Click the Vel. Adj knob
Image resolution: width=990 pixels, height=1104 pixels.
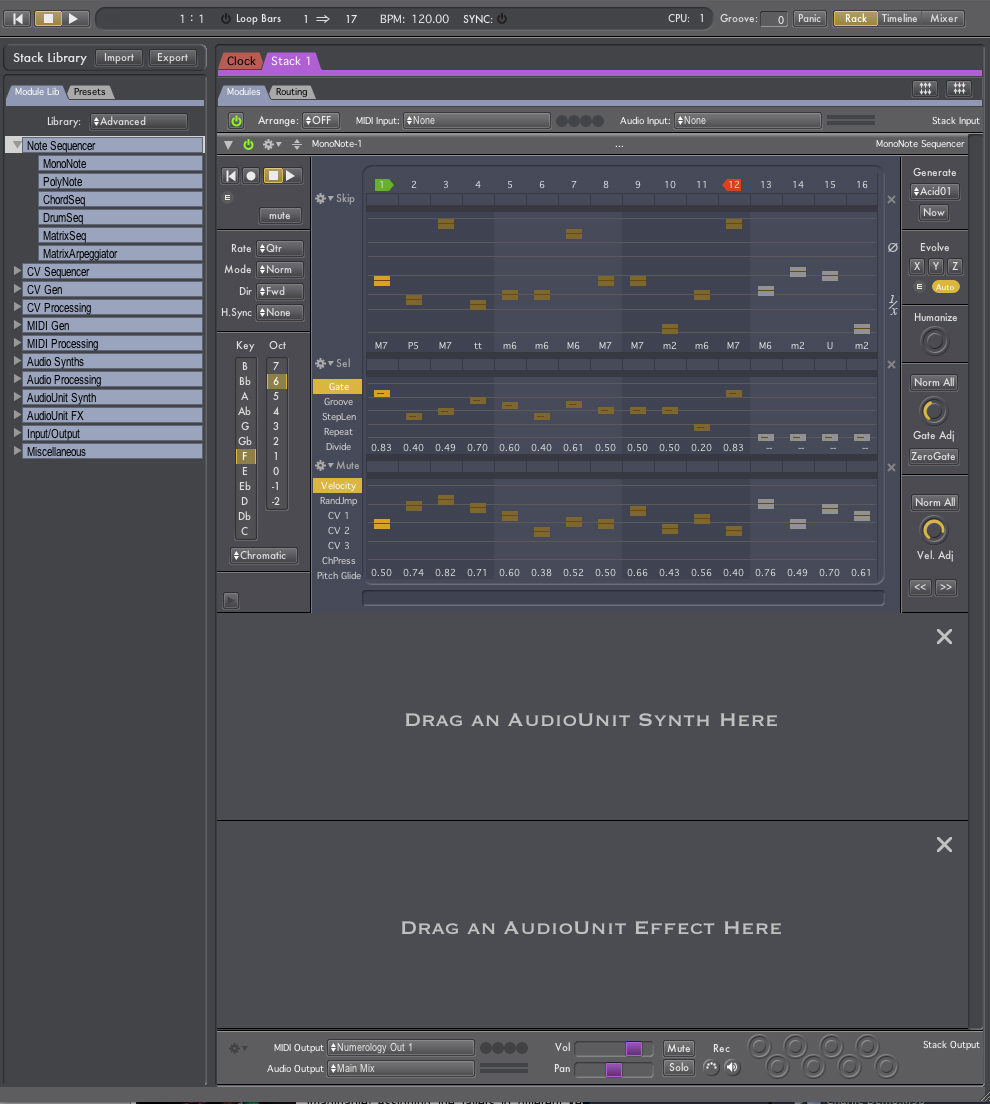(x=934, y=531)
